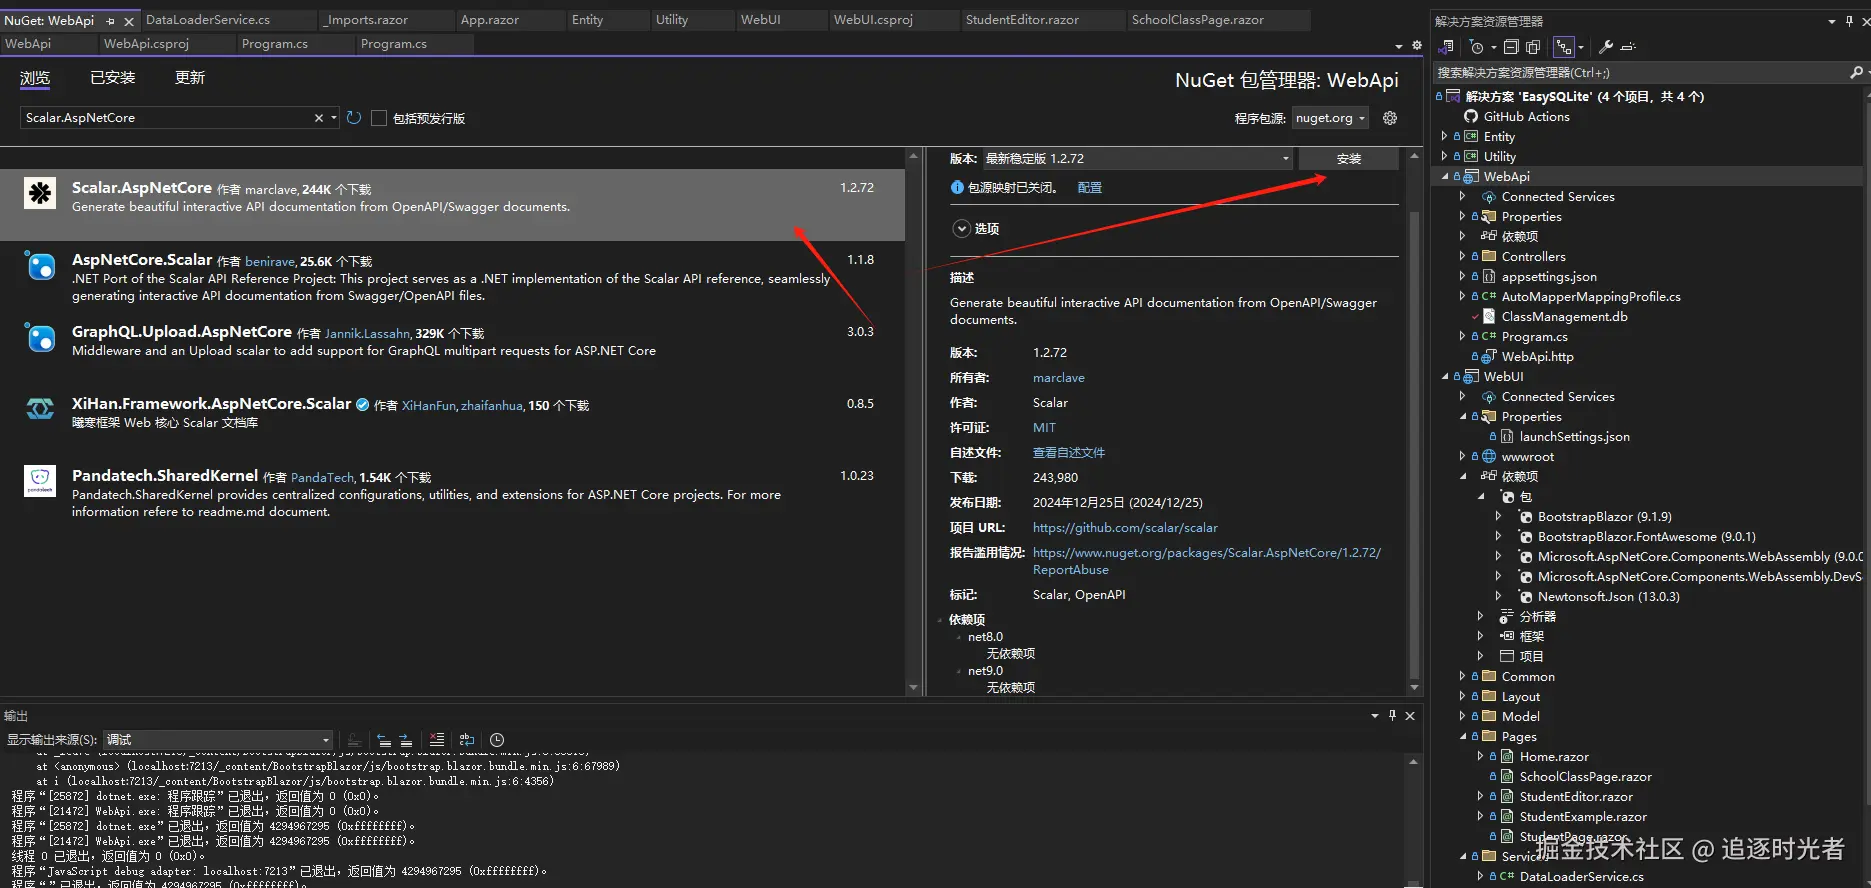Click the Pandatech.SharedKernel package icon

[40, 481]
